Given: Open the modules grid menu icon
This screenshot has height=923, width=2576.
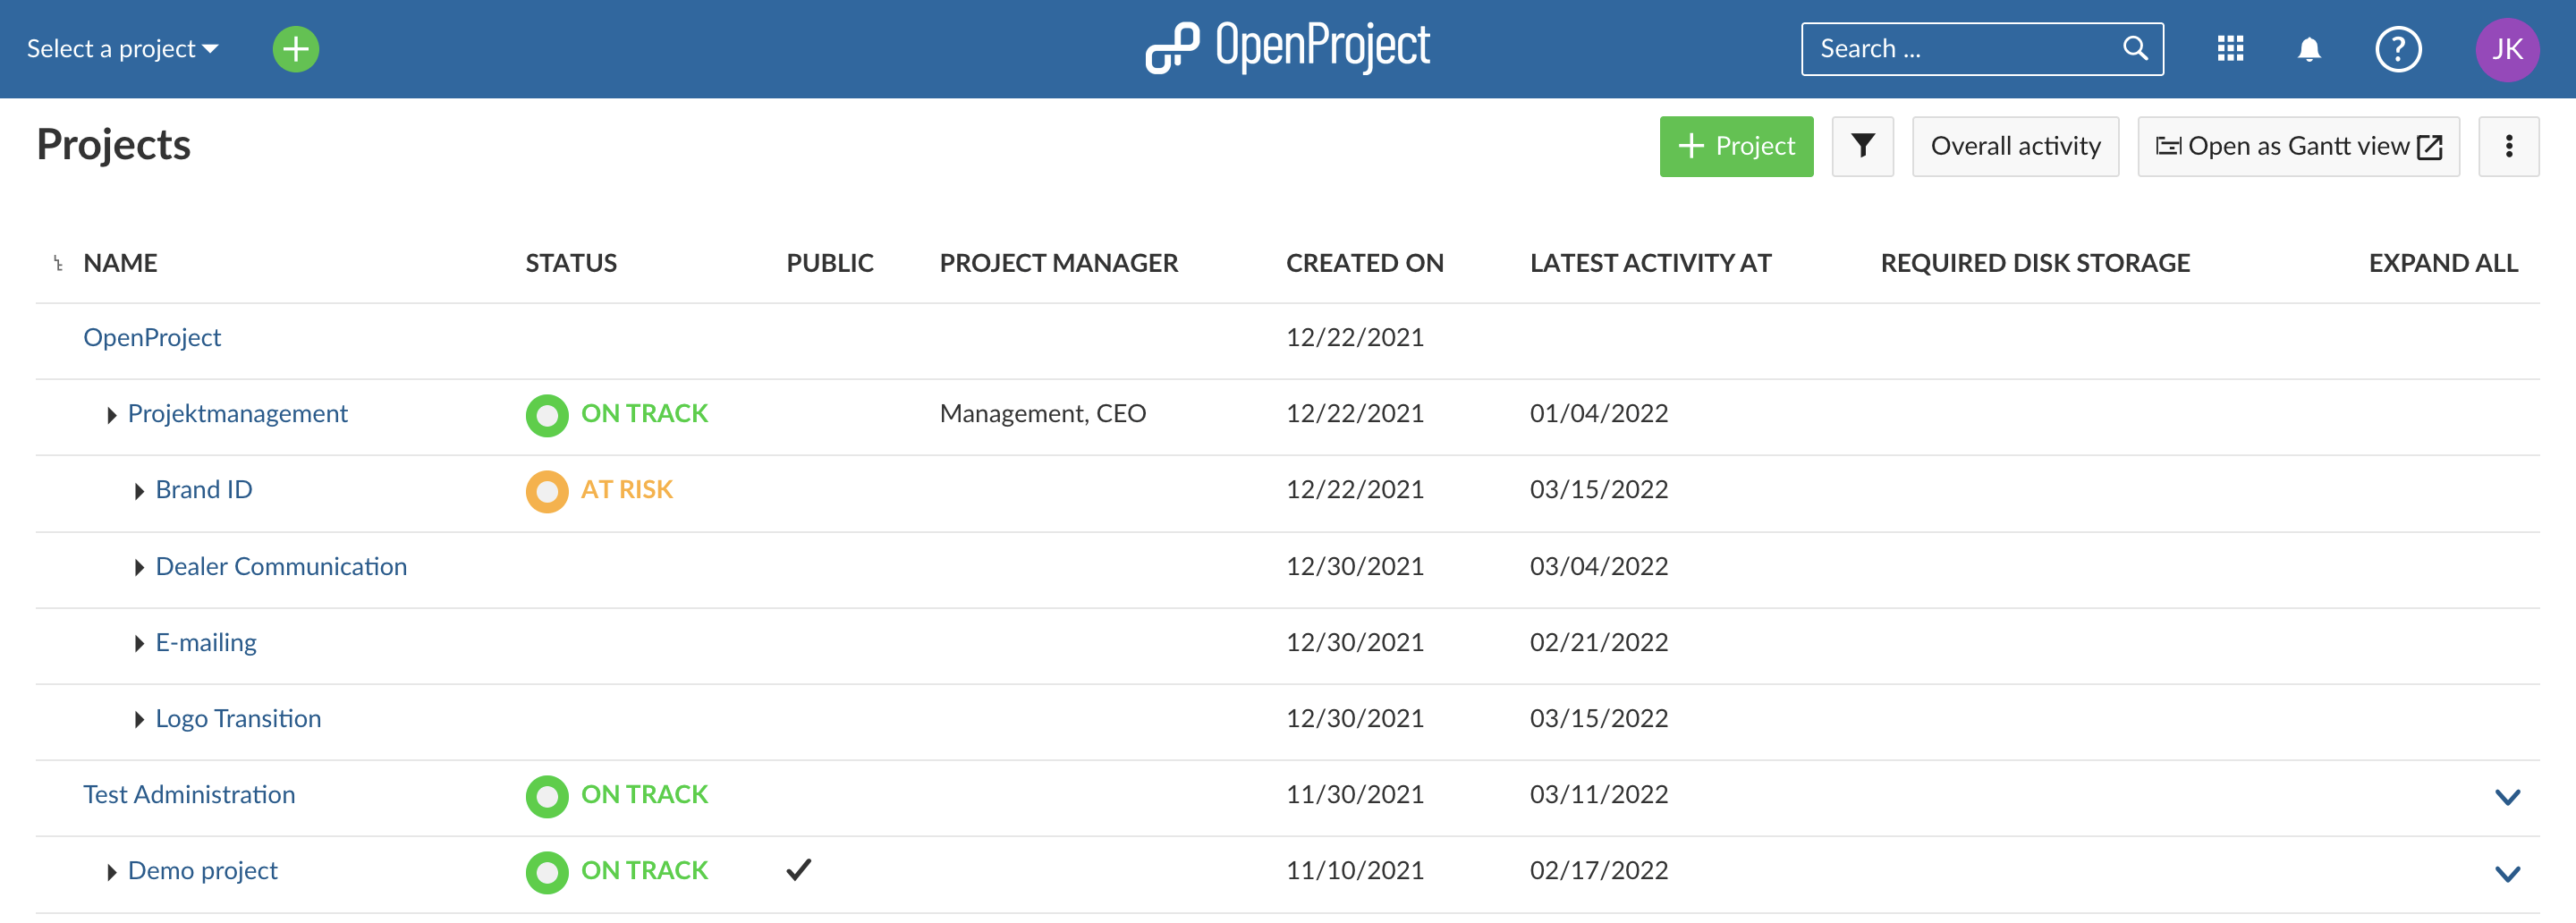Looking at the screenshot, I should pos(2230,49).
